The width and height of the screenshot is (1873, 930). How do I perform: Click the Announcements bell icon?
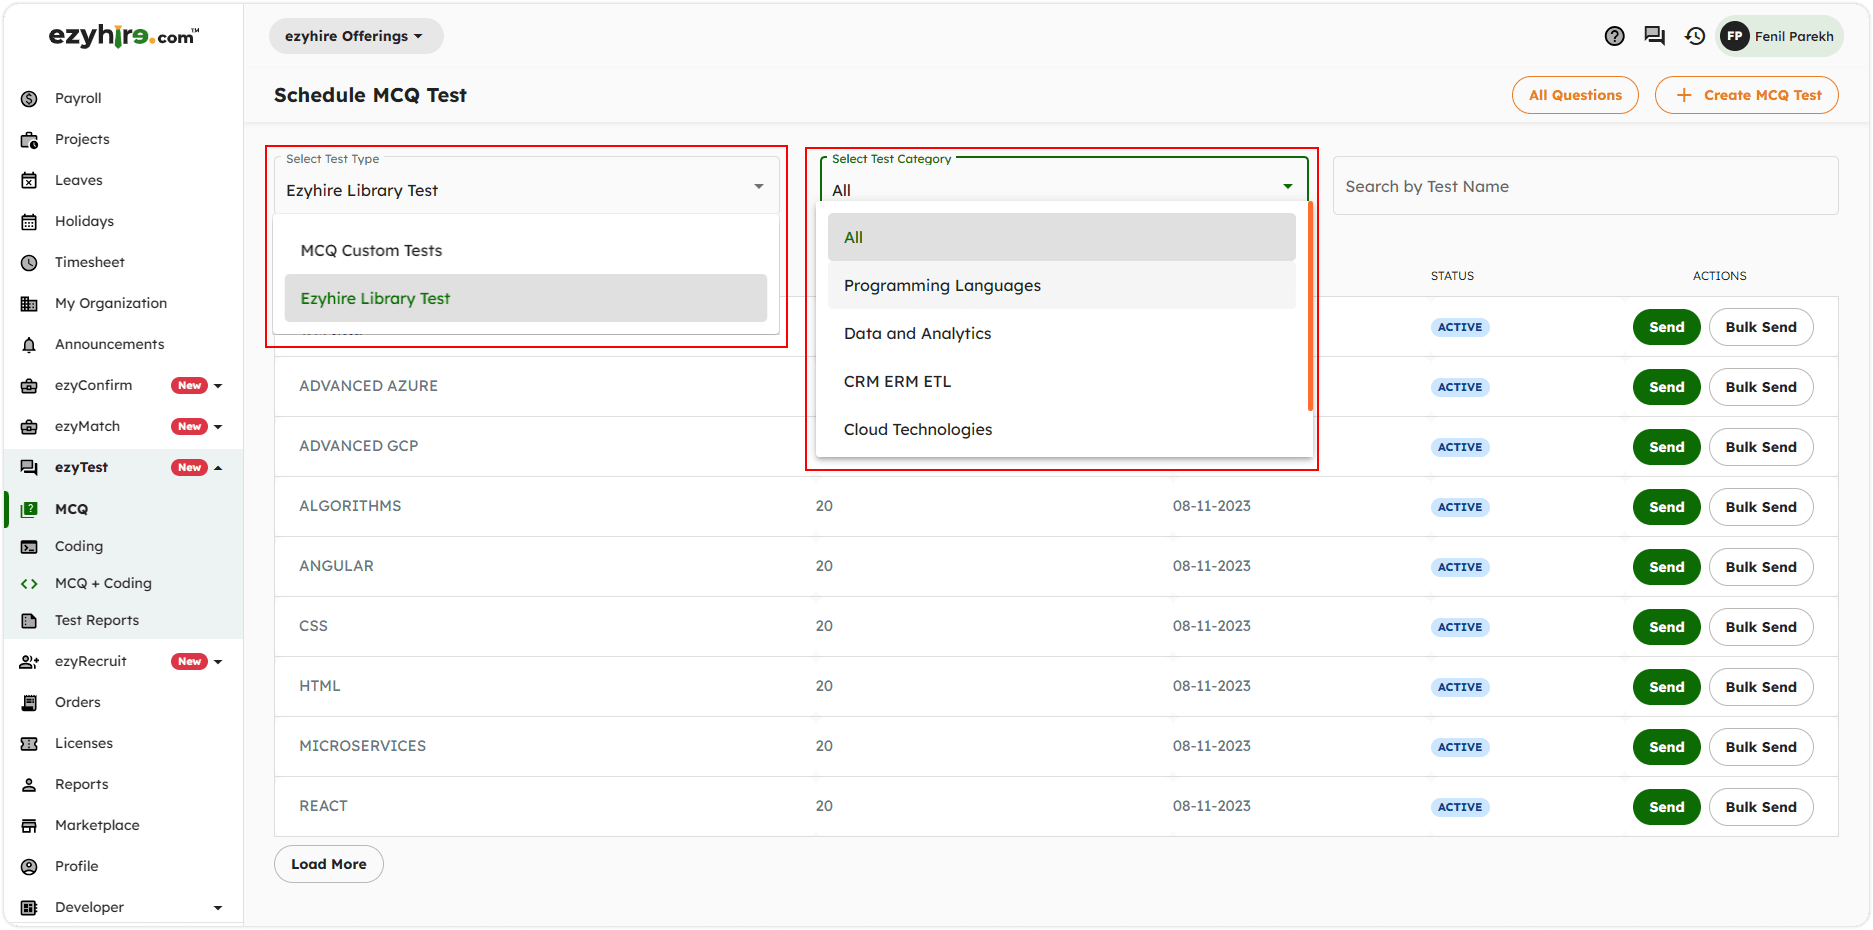[29, 344]
